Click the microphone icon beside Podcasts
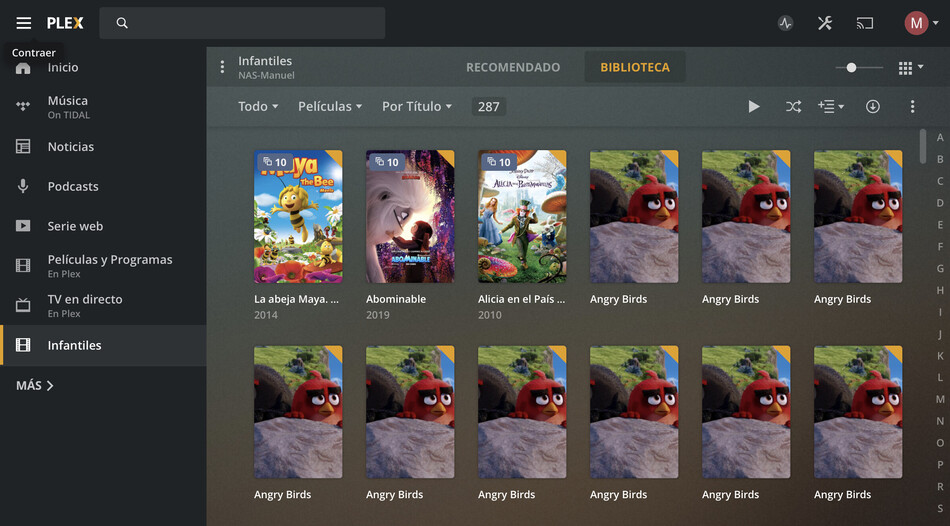The width and height of the screenshot is (950, 526). [23, 186]
